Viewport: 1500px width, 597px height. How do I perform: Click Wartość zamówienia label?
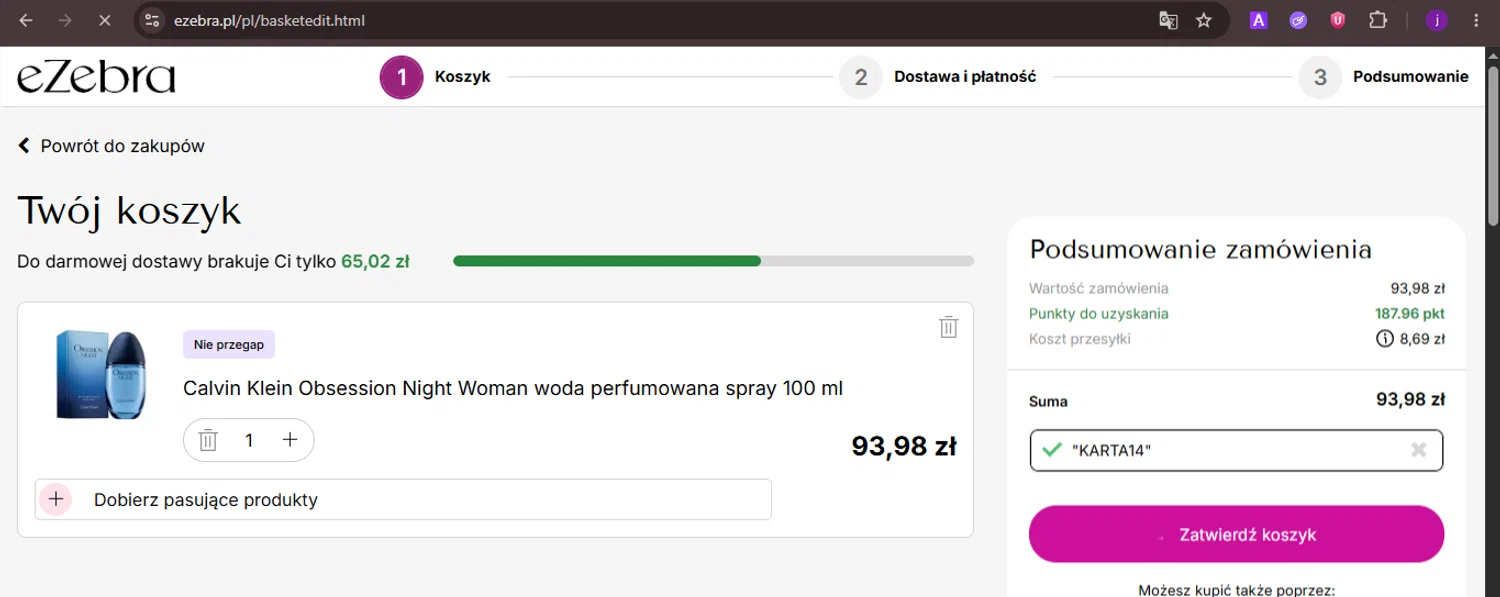coord(1098,288)
